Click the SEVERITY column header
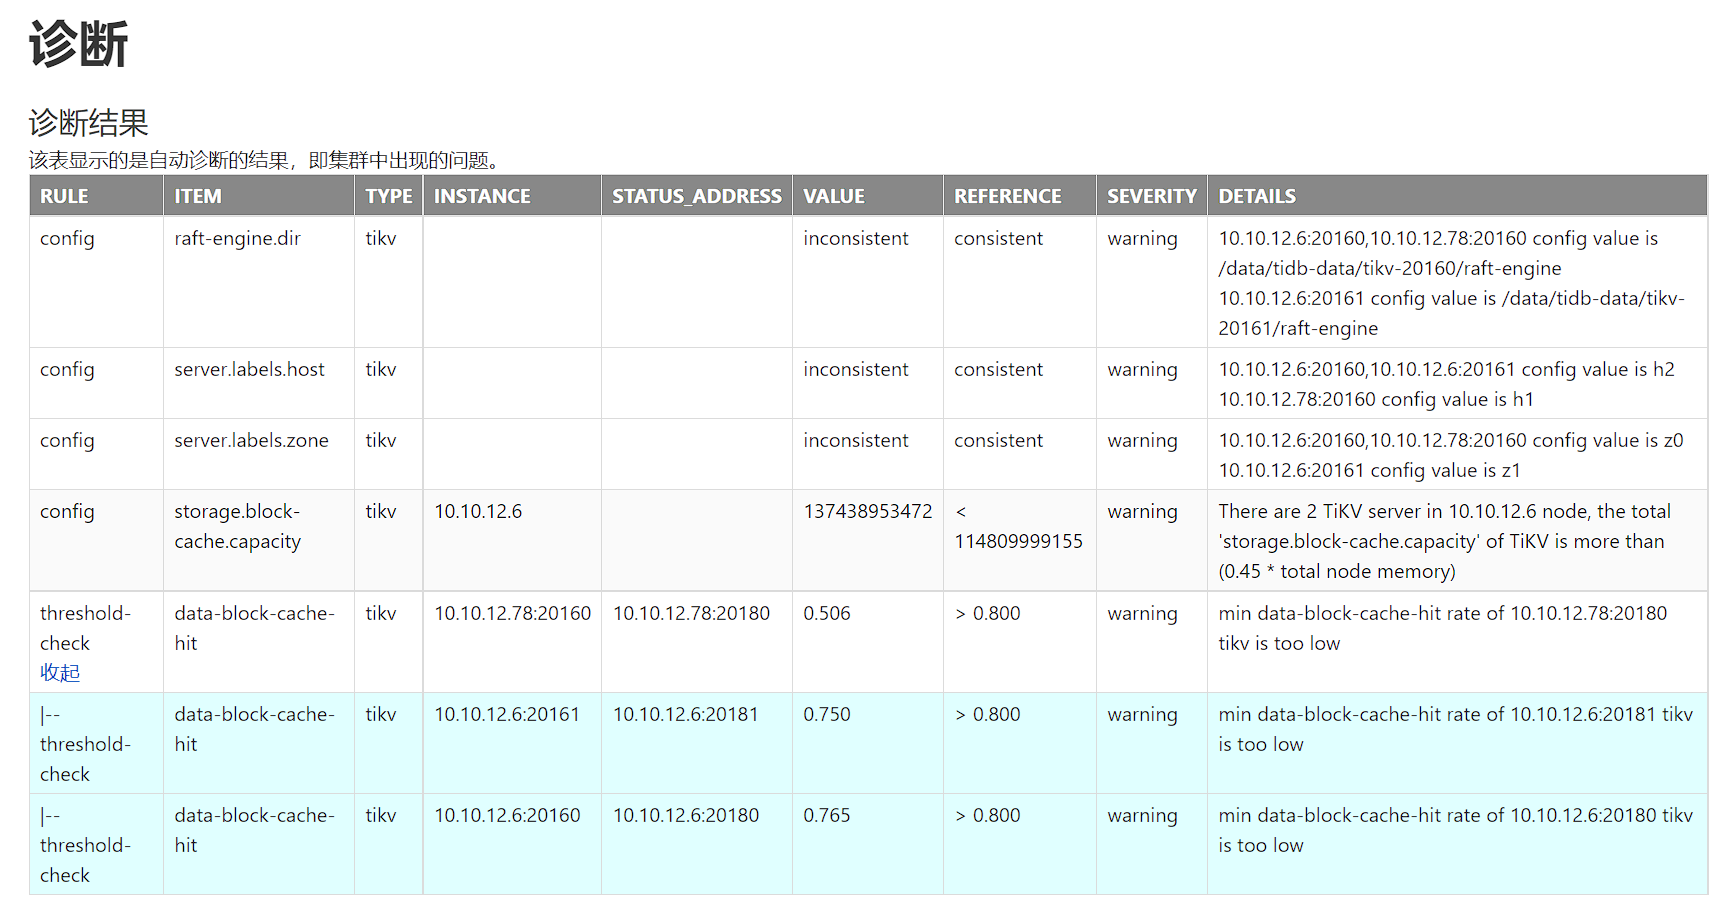1731x905 pixels. tap(1152, 196)
